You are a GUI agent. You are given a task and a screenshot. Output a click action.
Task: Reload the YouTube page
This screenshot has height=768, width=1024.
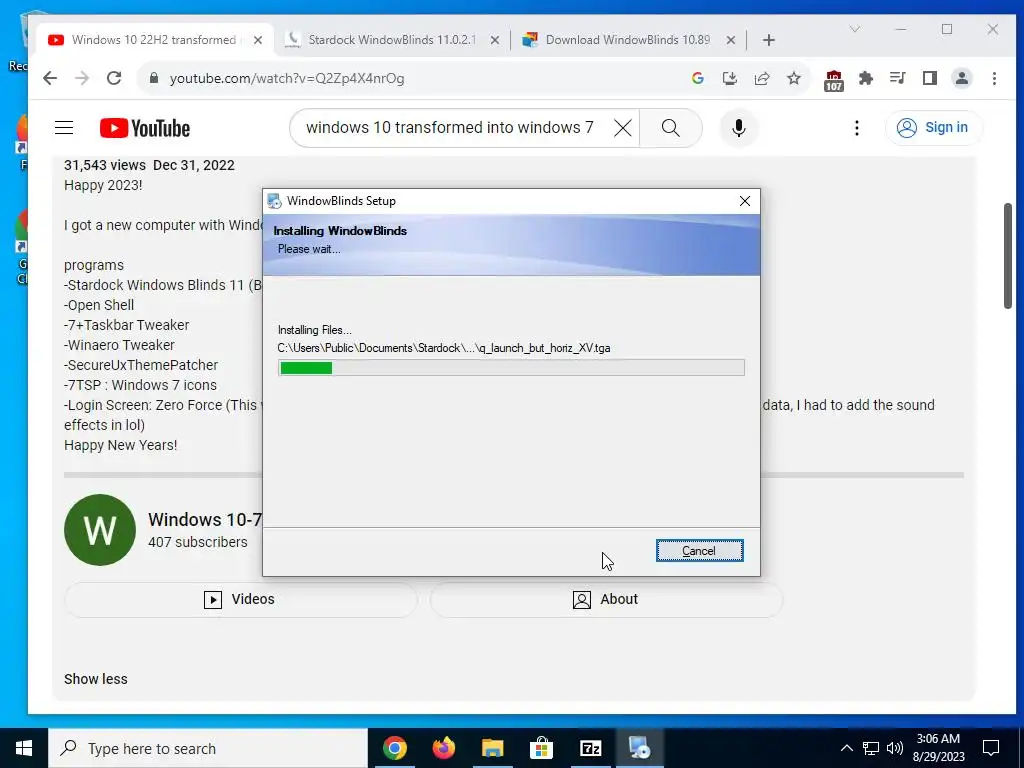[x=114, y=78]
